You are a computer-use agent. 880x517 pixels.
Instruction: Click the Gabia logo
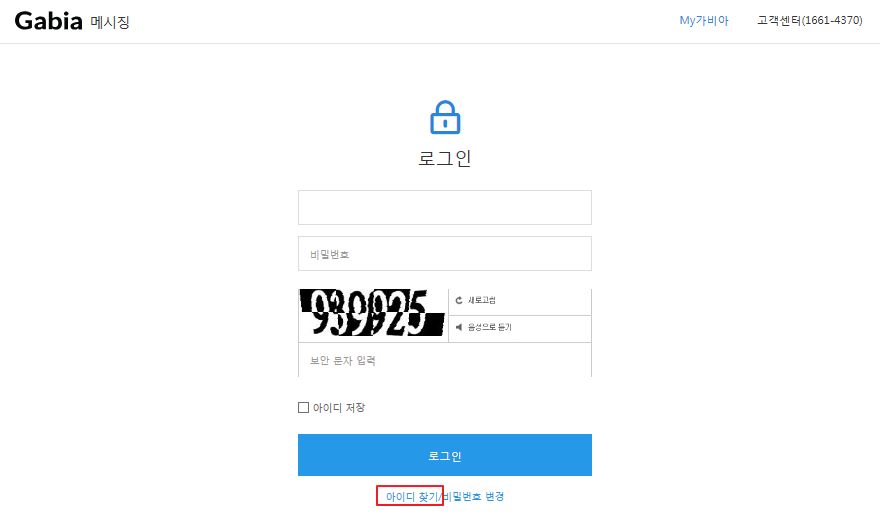coord(48,21)
